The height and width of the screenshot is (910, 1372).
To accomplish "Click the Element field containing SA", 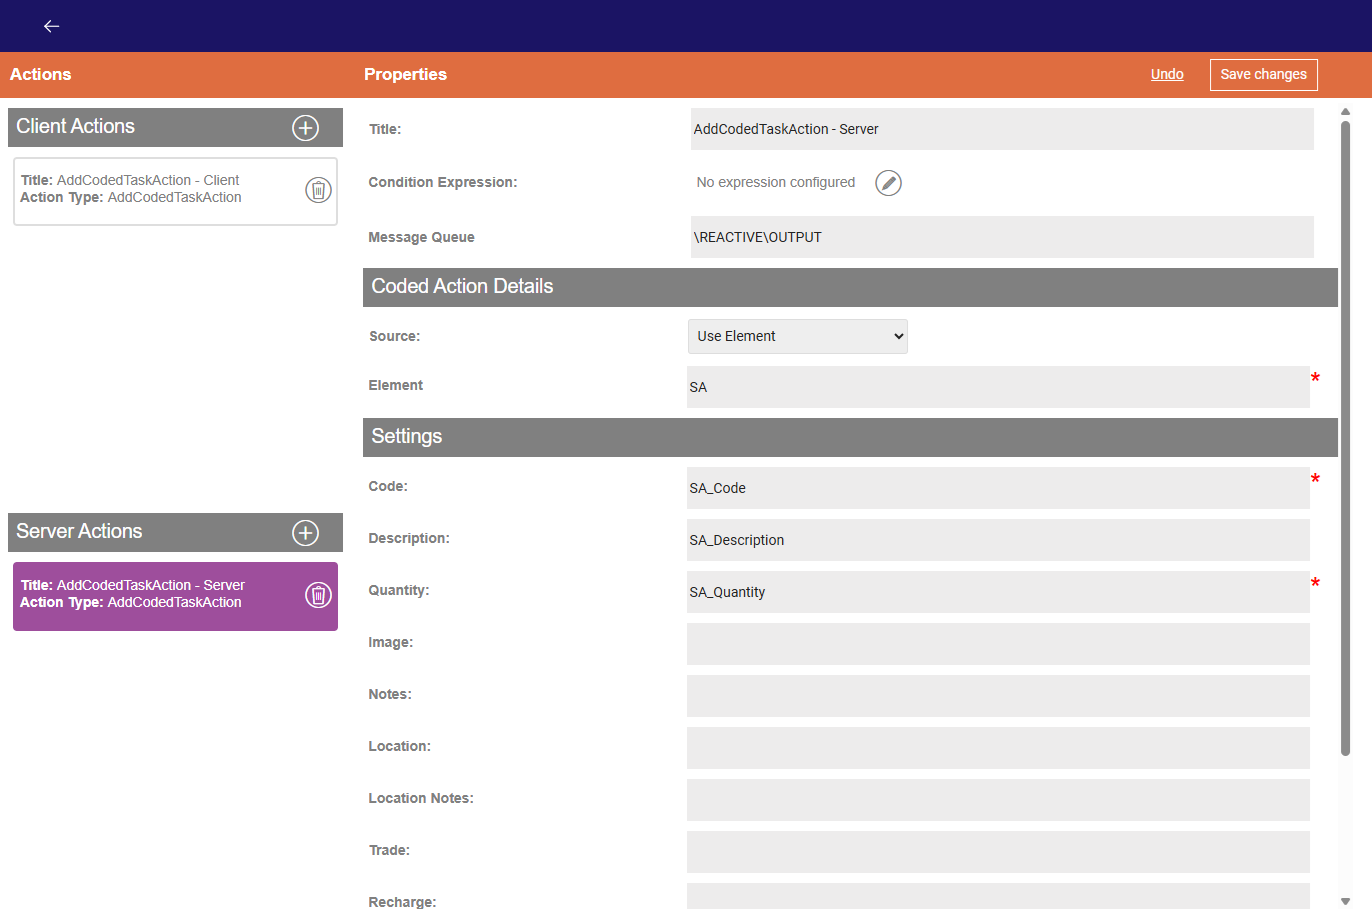I will coord(997,387).
